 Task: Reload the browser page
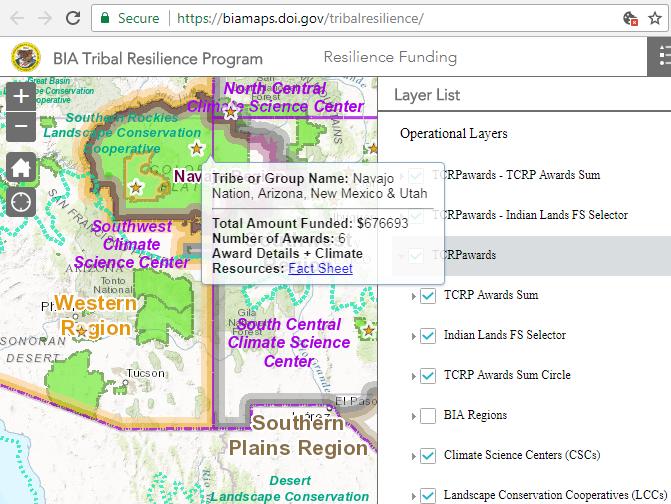[x=73, y=18]
